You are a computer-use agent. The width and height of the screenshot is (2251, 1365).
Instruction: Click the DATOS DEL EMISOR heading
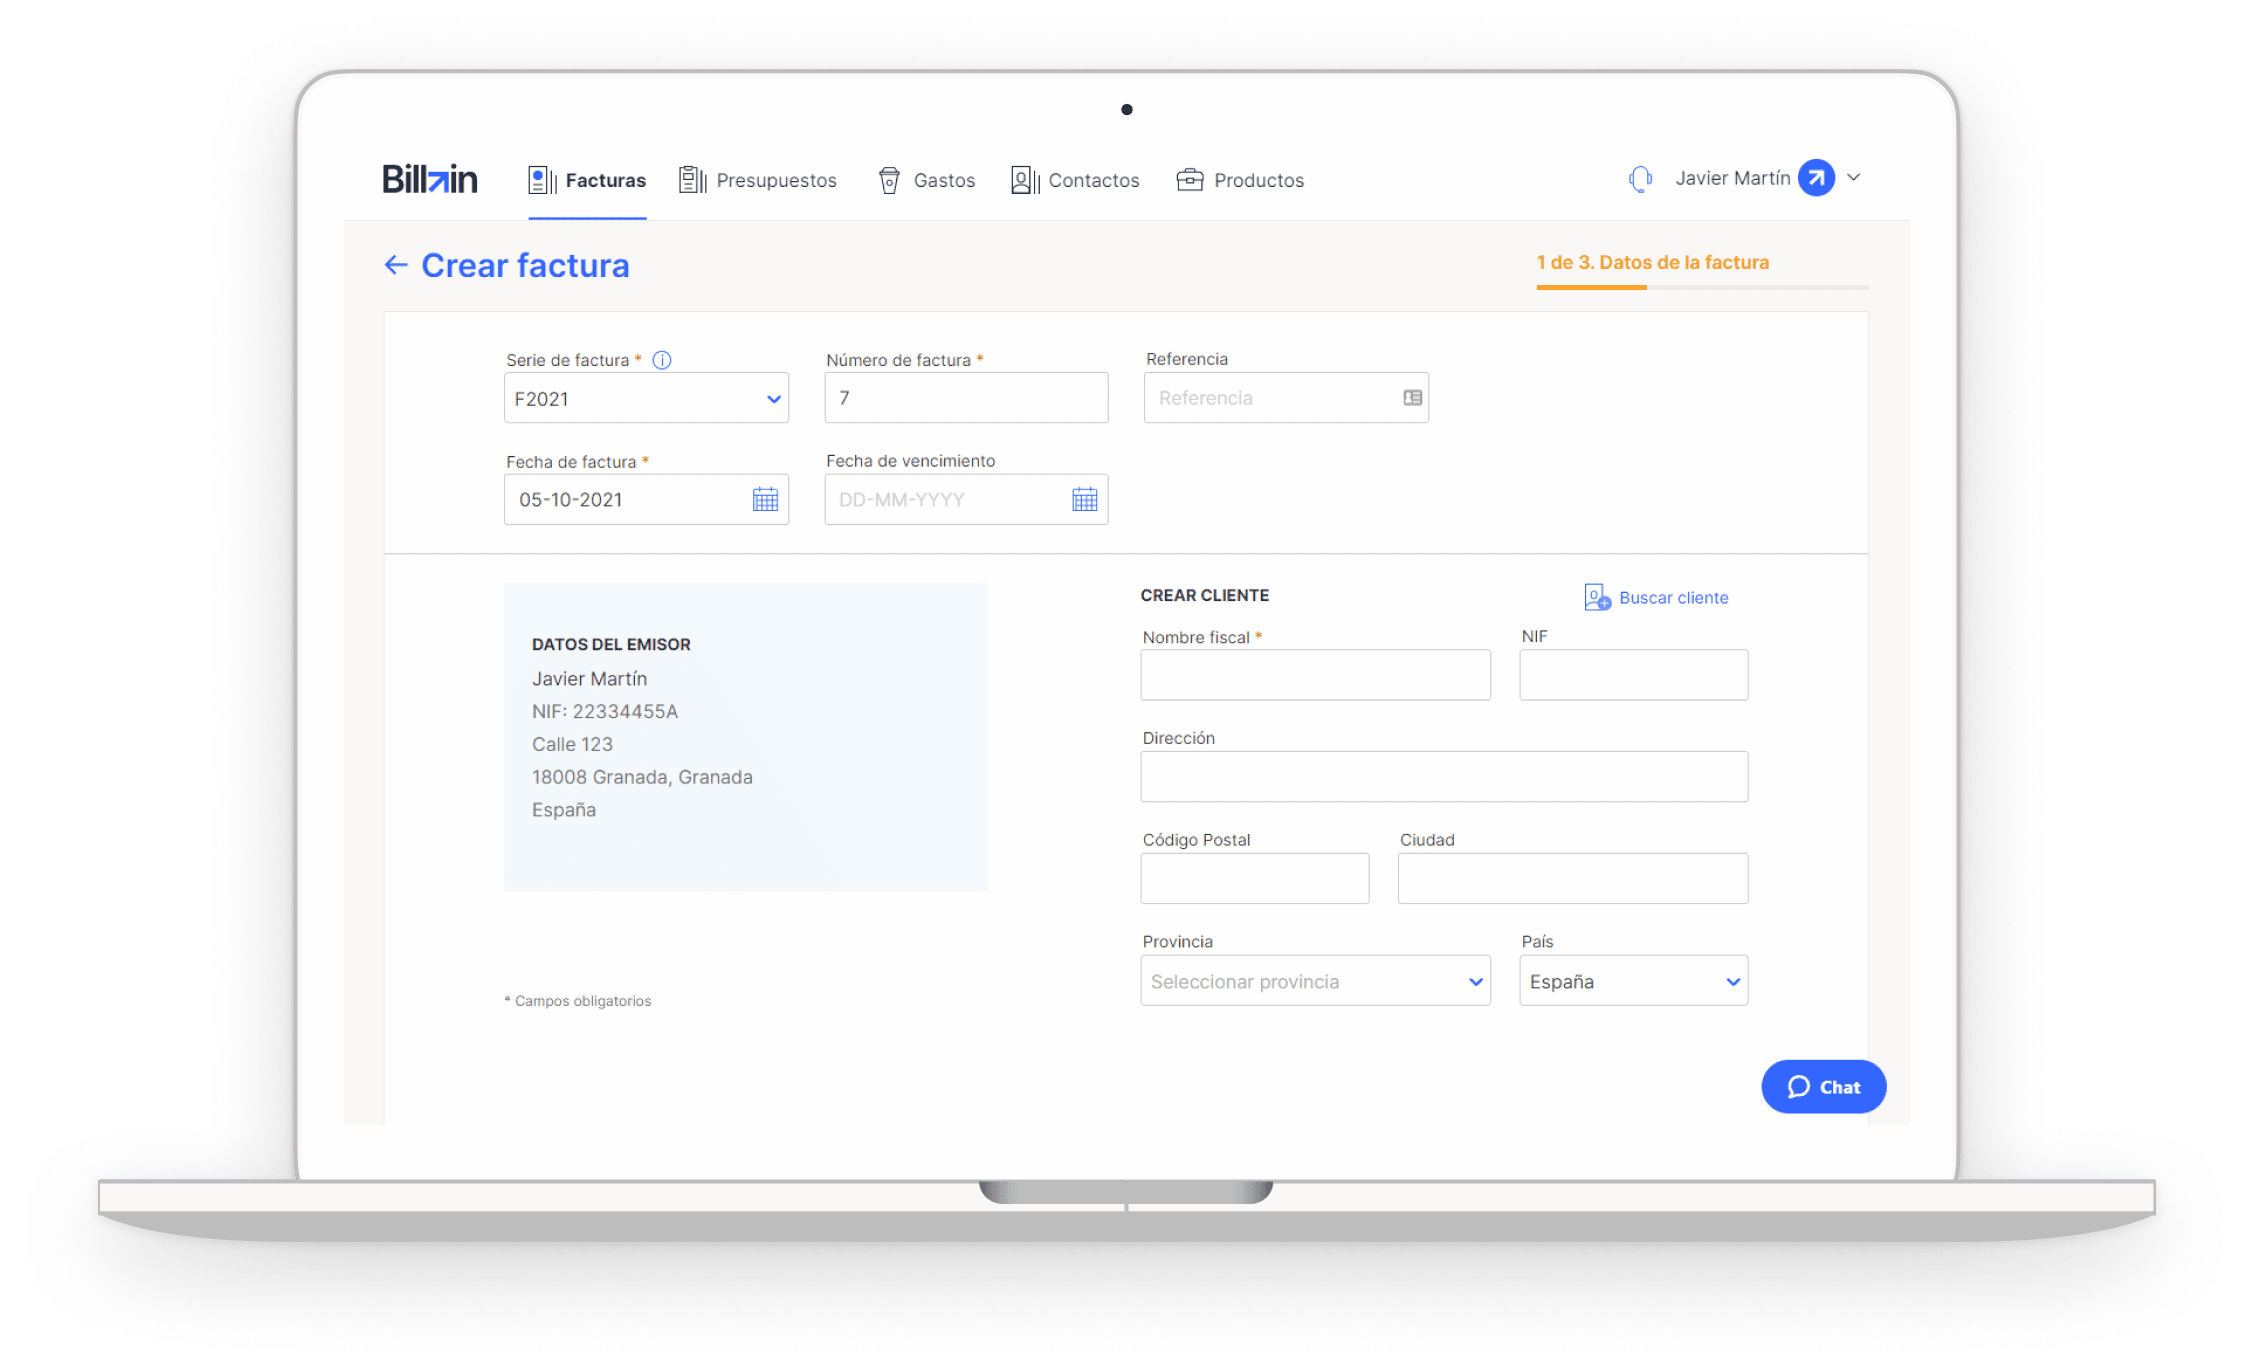click(x=611, y=645)
